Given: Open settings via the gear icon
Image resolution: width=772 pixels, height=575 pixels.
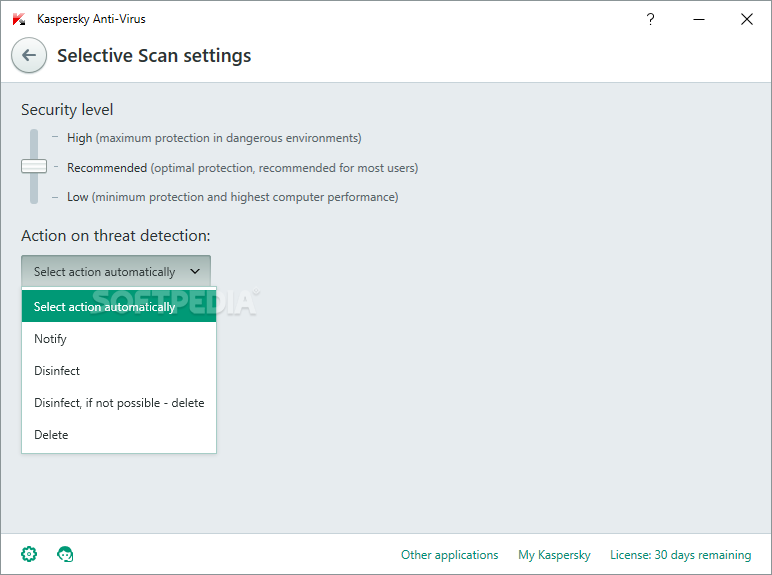Looking at the screenshot, I should [x=29, y=554].
